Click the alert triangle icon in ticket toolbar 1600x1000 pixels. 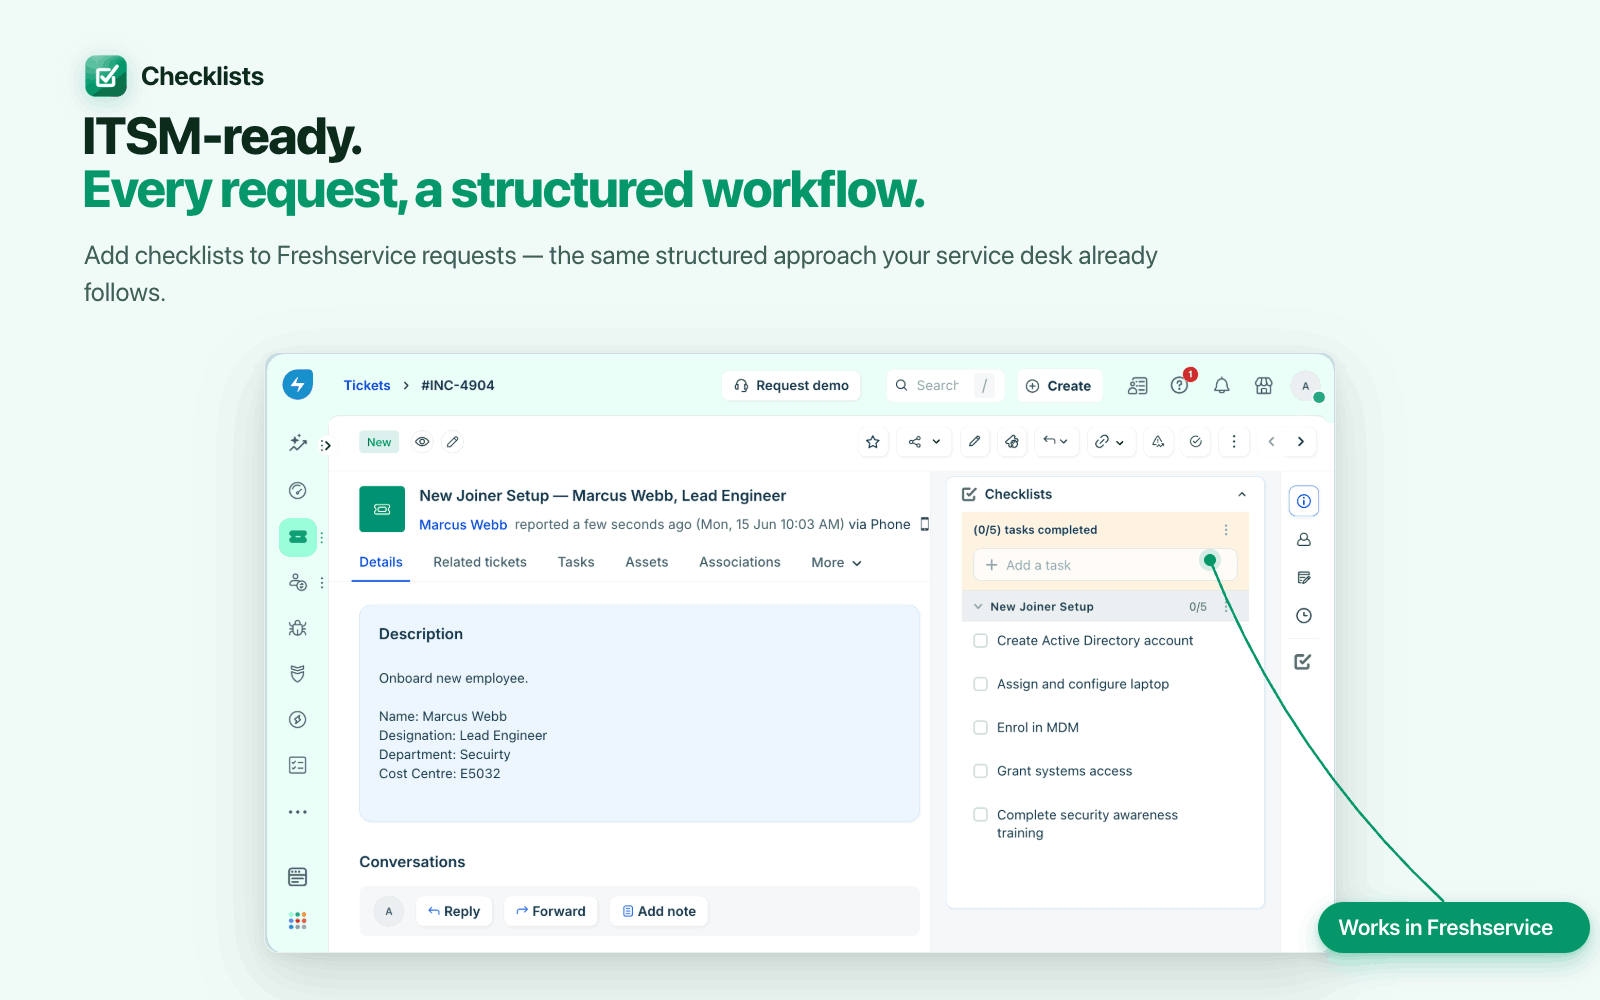tap(1158, 442)
